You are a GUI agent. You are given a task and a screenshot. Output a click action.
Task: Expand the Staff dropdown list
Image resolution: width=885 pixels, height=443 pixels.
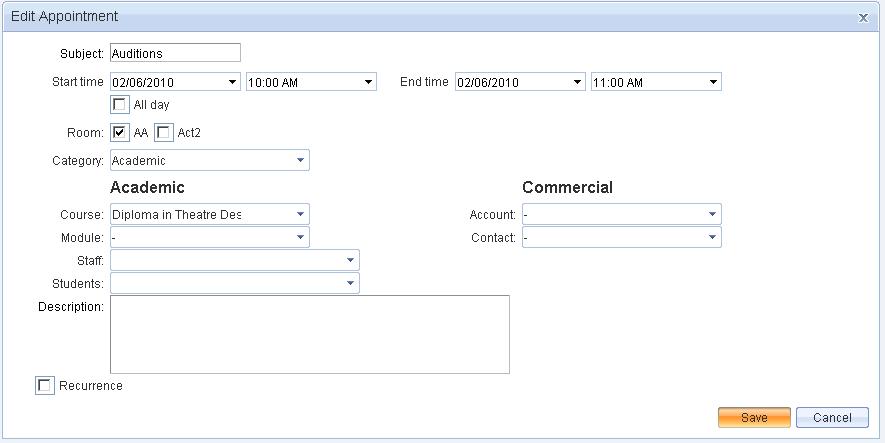(351, 260)
